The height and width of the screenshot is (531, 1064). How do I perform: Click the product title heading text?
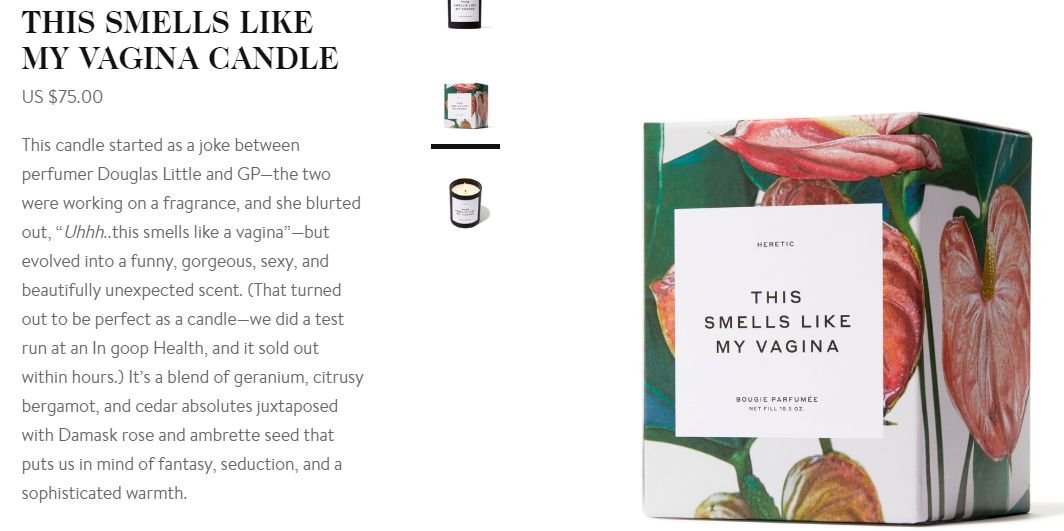(x=180, y=40)
